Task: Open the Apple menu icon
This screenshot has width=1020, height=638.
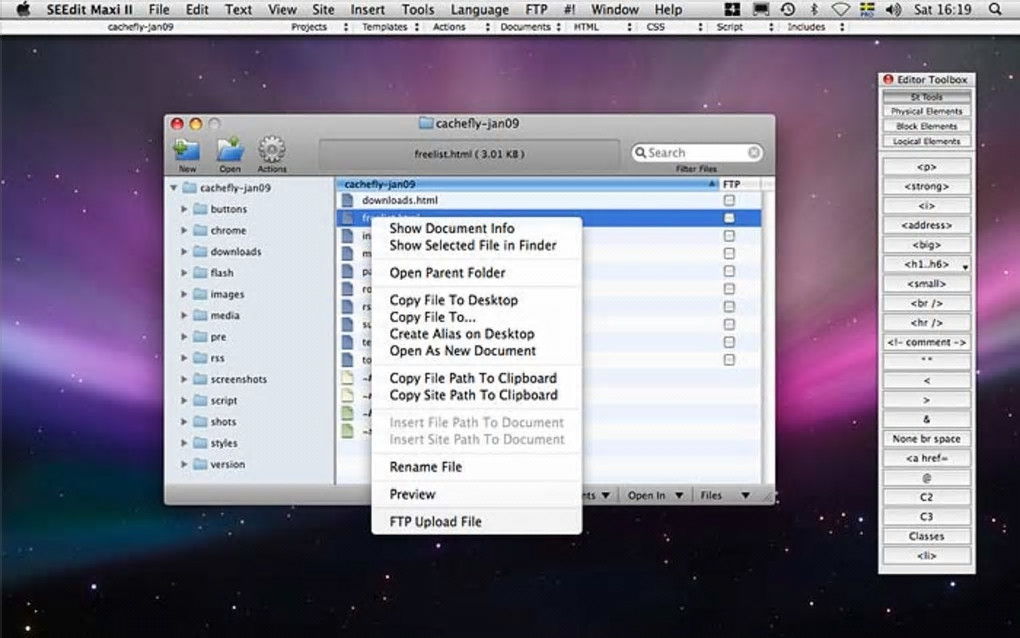Action: pyautogui.click(x=23, y=9)
